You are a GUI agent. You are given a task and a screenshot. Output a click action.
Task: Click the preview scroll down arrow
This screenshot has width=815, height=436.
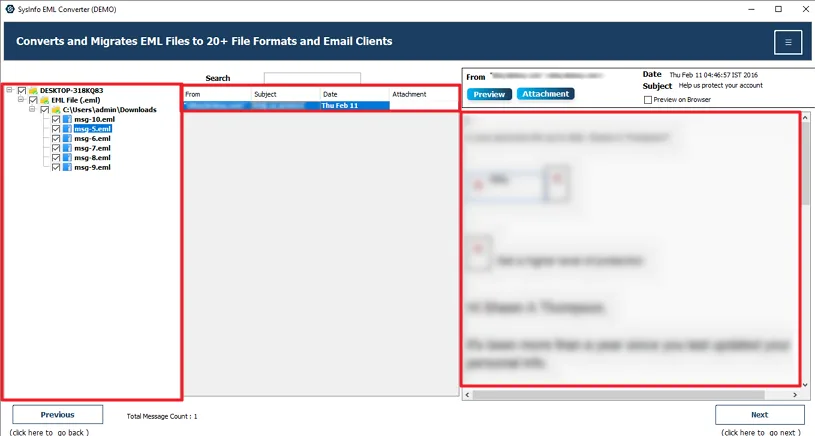click(x=805, y=385)
